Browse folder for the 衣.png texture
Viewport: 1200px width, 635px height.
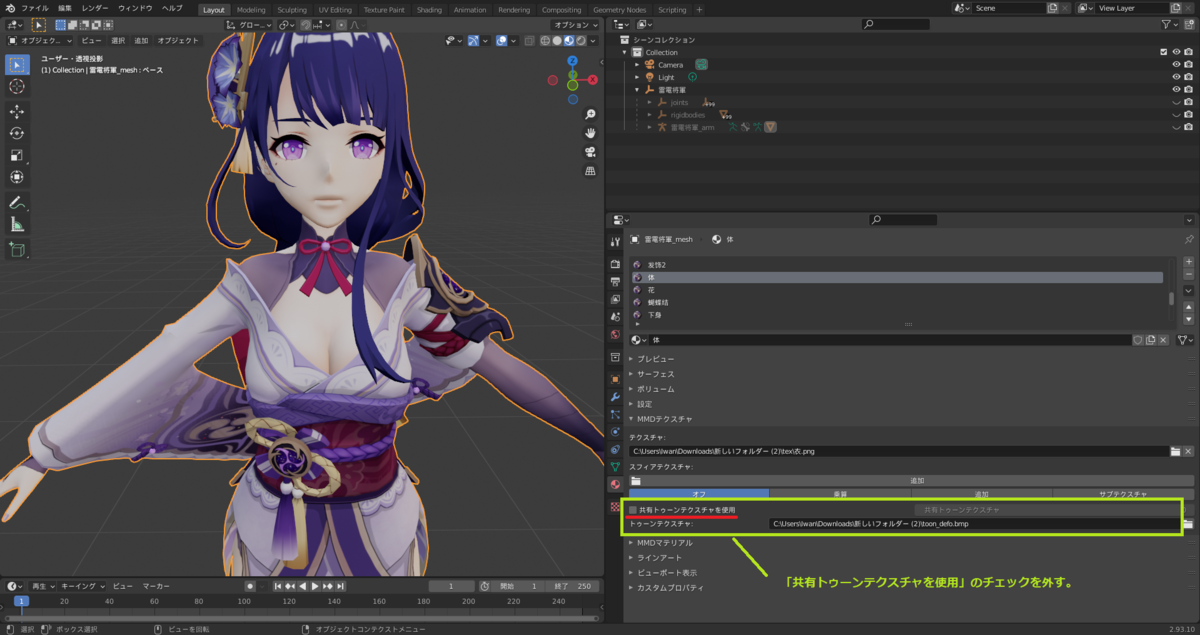[x=1175, y=452]
